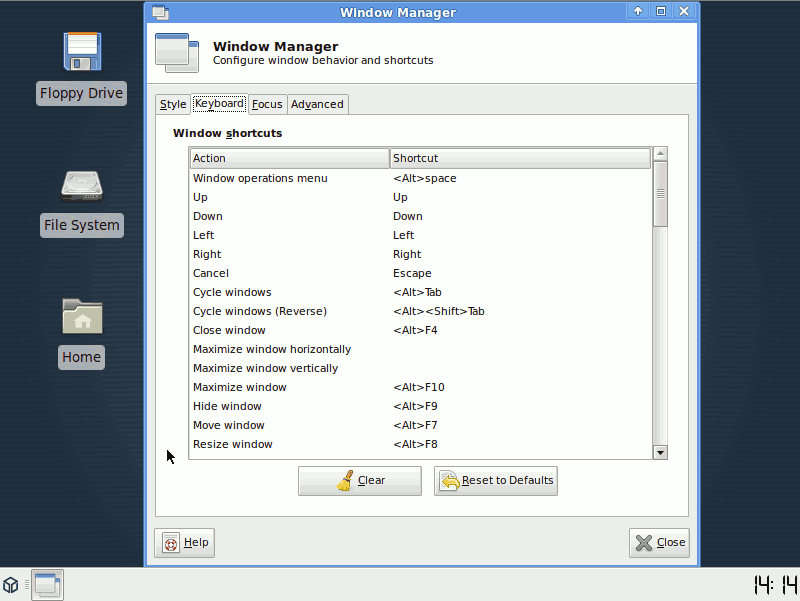Click the Xfce applications menu panel icon
800x601 pixels.
click(x=10, y=584)
